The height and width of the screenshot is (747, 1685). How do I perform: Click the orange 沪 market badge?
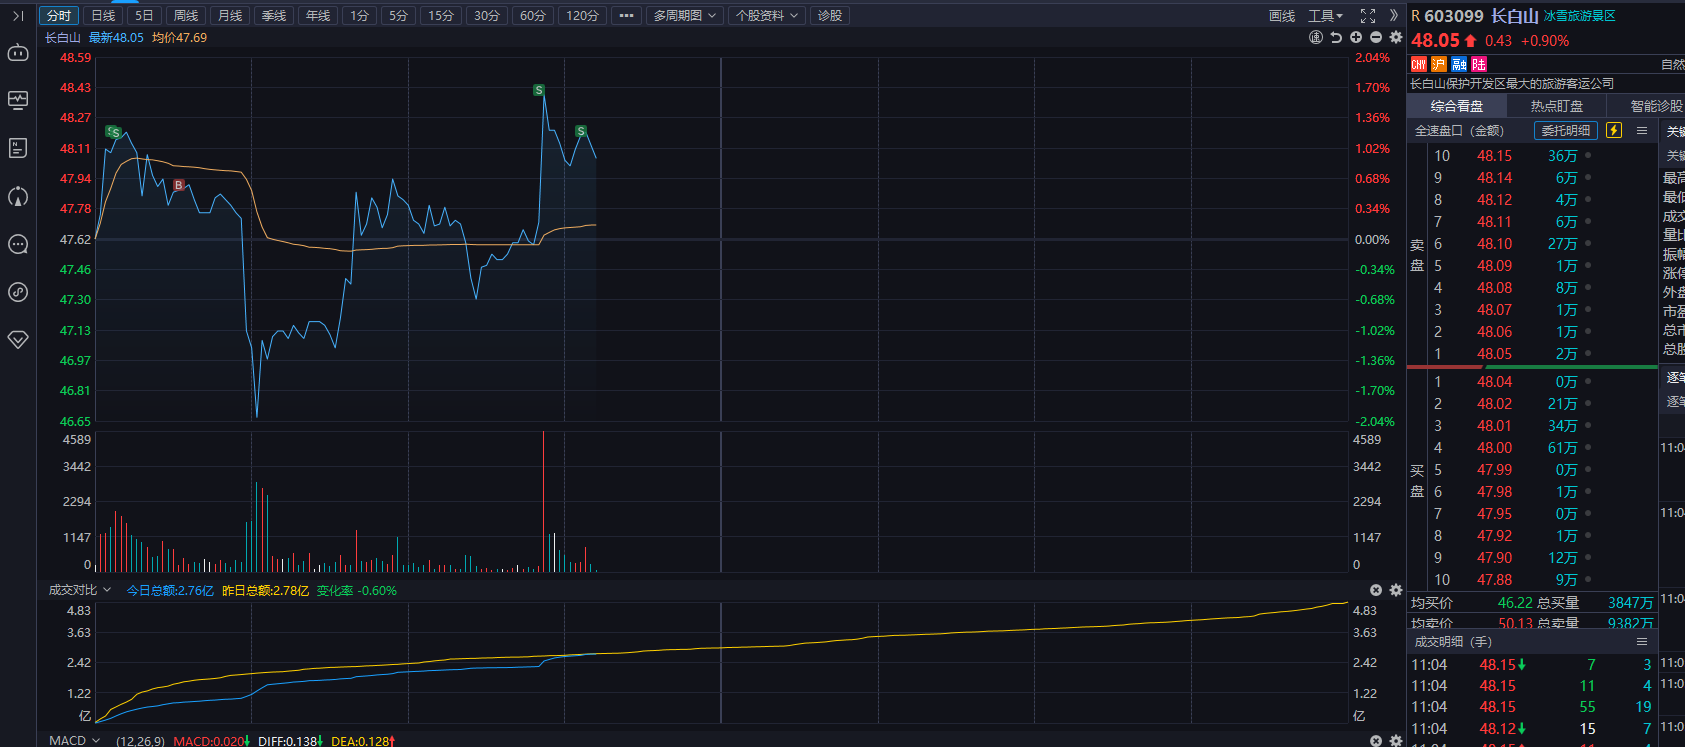pos(1439,64)
